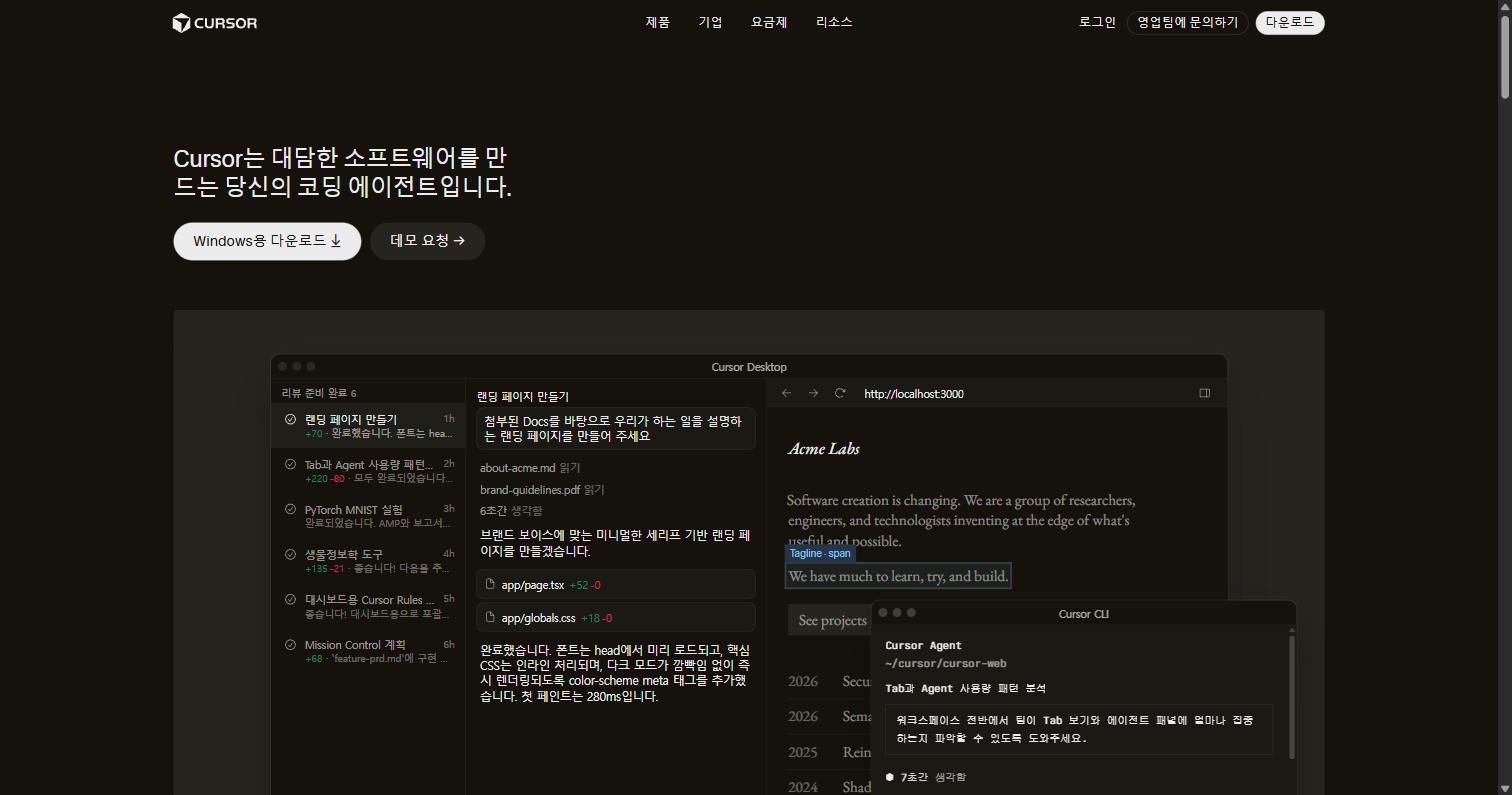
Task: Open the app/page.tsx file chip
Action: coord(616,585)
